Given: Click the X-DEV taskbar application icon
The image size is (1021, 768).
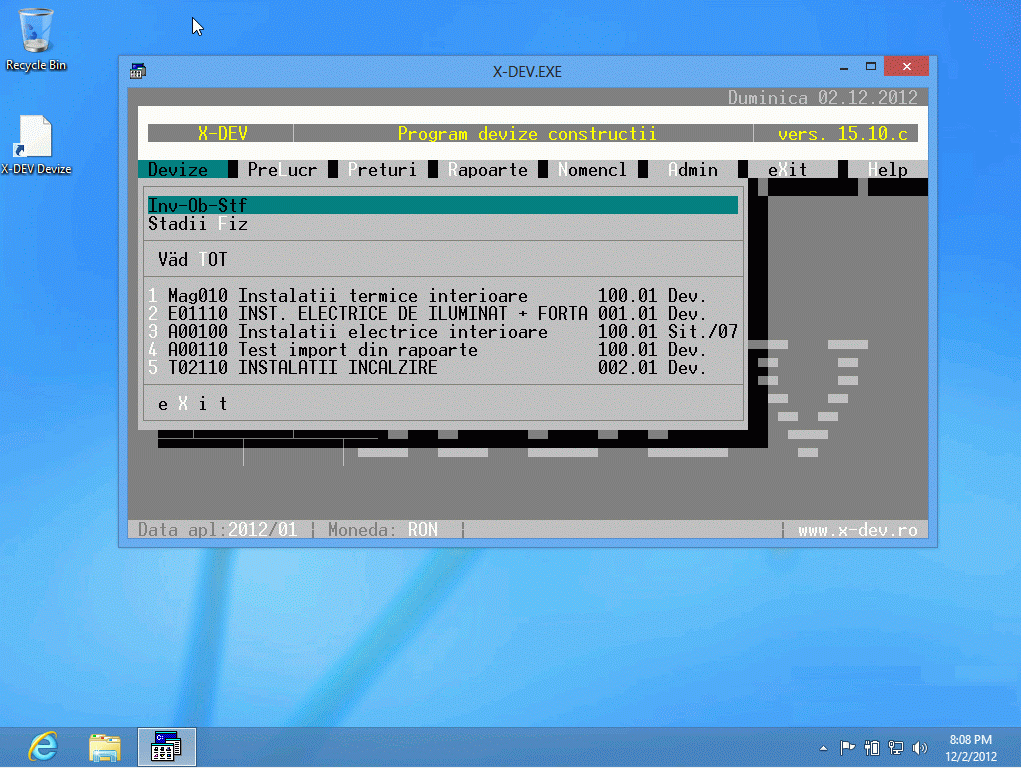Looking at the screenshot, I should pyautogui.click(x=166, y=746).
